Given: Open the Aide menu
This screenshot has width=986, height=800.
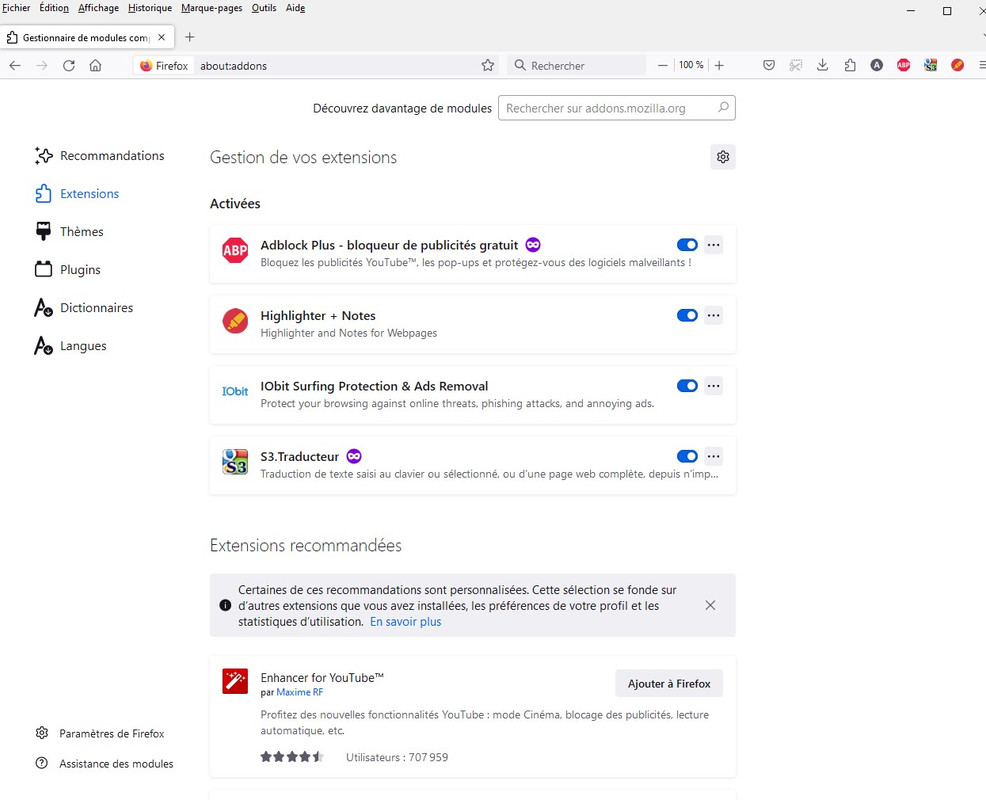Looking at the screenshot, I should pyautogui.click(x=296, y=8).
